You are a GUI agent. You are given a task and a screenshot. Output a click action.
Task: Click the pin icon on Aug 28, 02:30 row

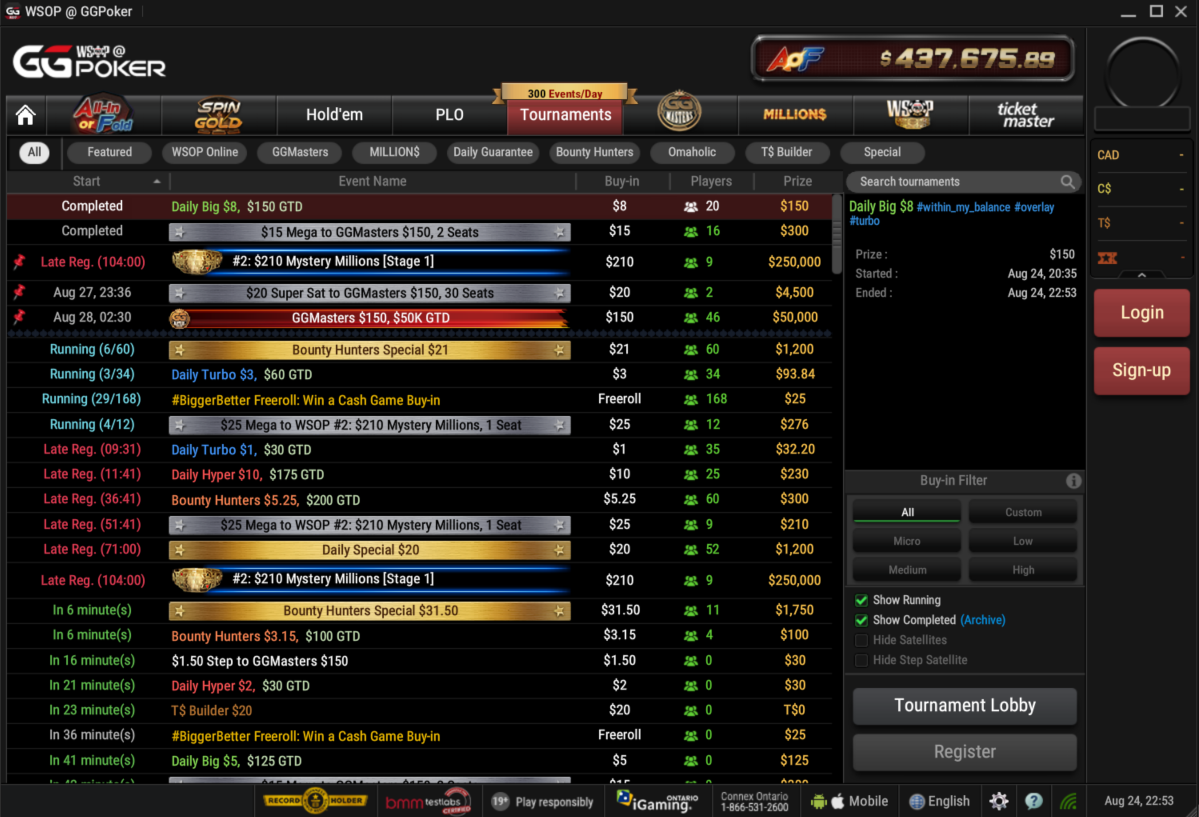click(x=19, y=316)
